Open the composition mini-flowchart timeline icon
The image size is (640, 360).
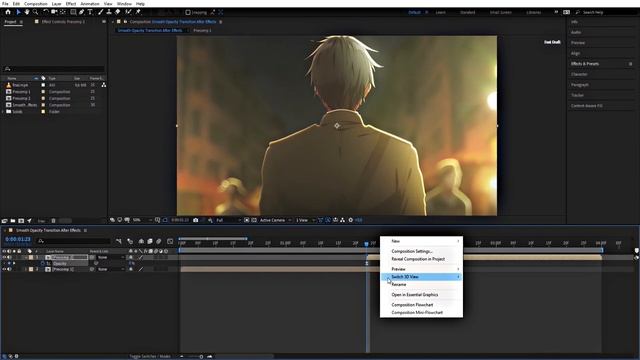click(119, 241)
